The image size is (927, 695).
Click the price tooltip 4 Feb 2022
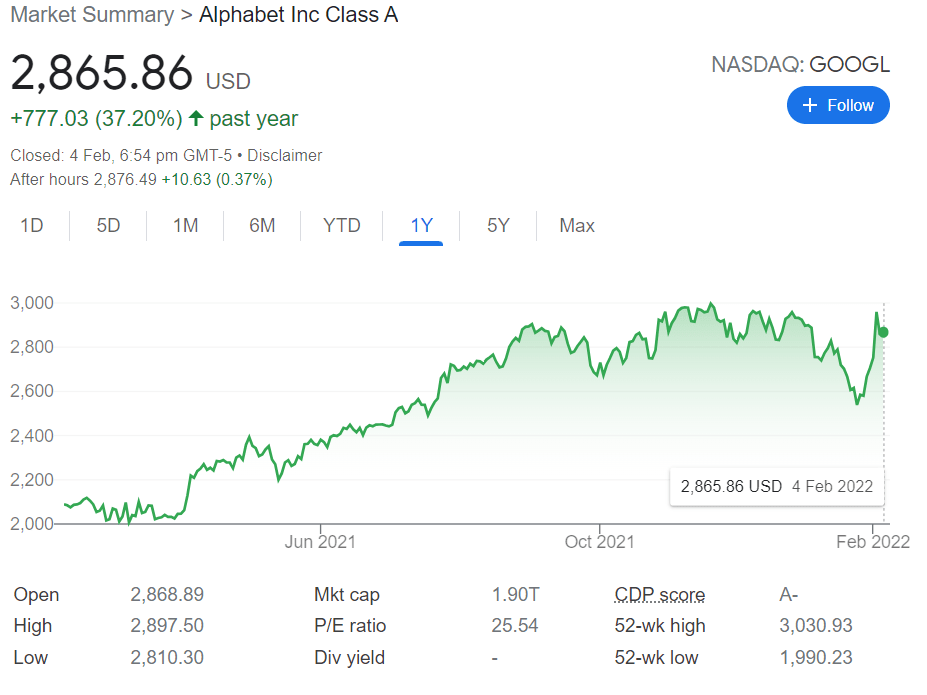776,487
